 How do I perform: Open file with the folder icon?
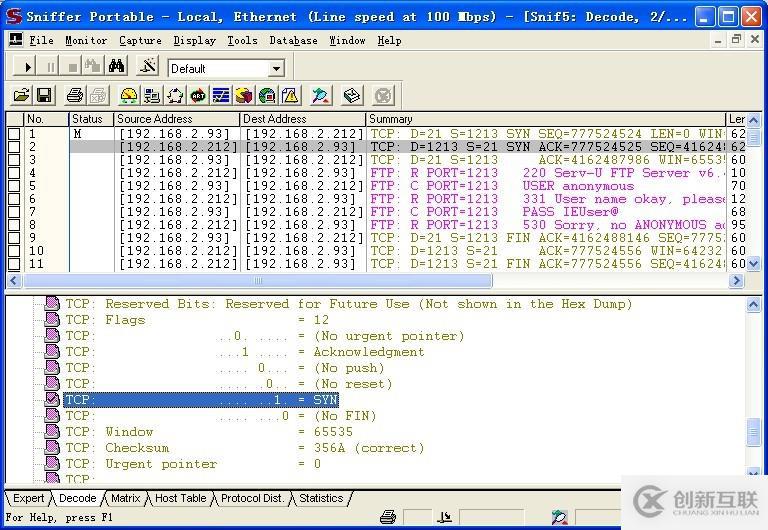tap(21, 96)
